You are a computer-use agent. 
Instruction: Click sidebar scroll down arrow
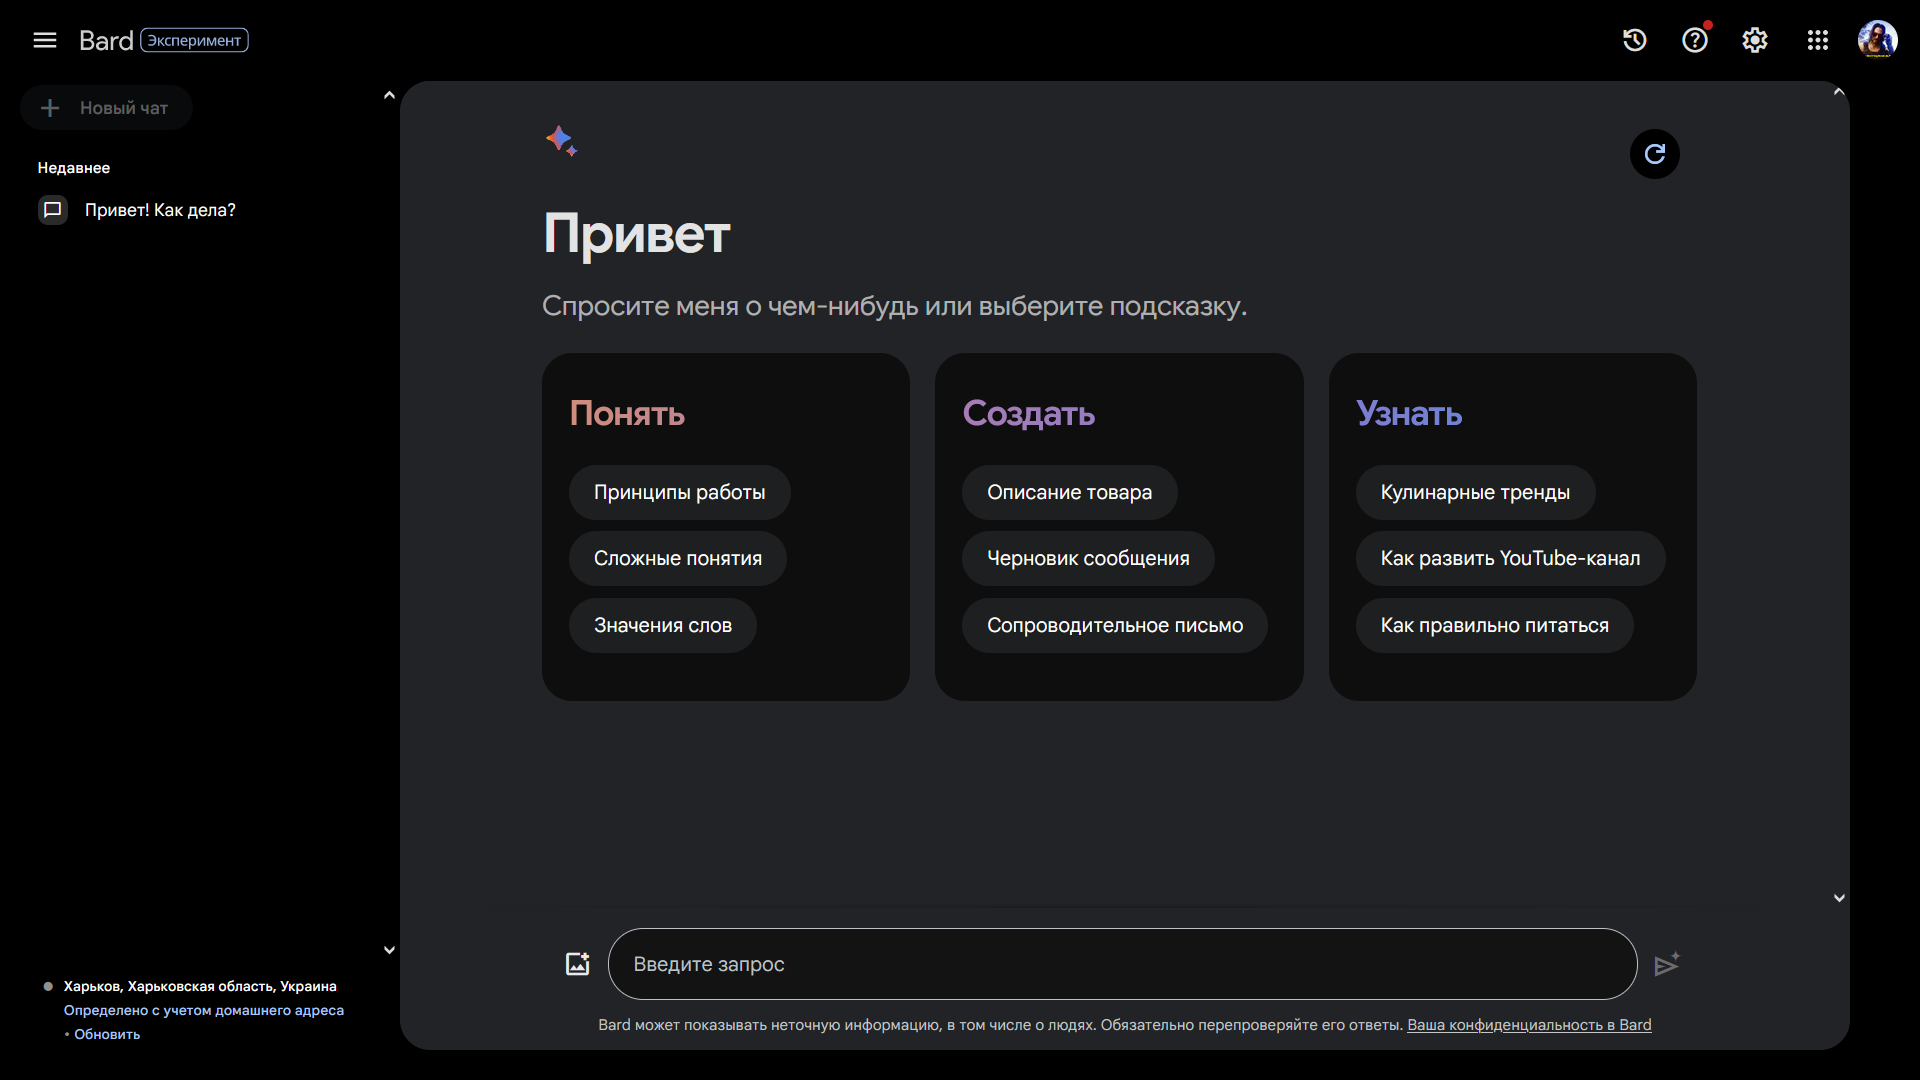click(x=389, y=950)
